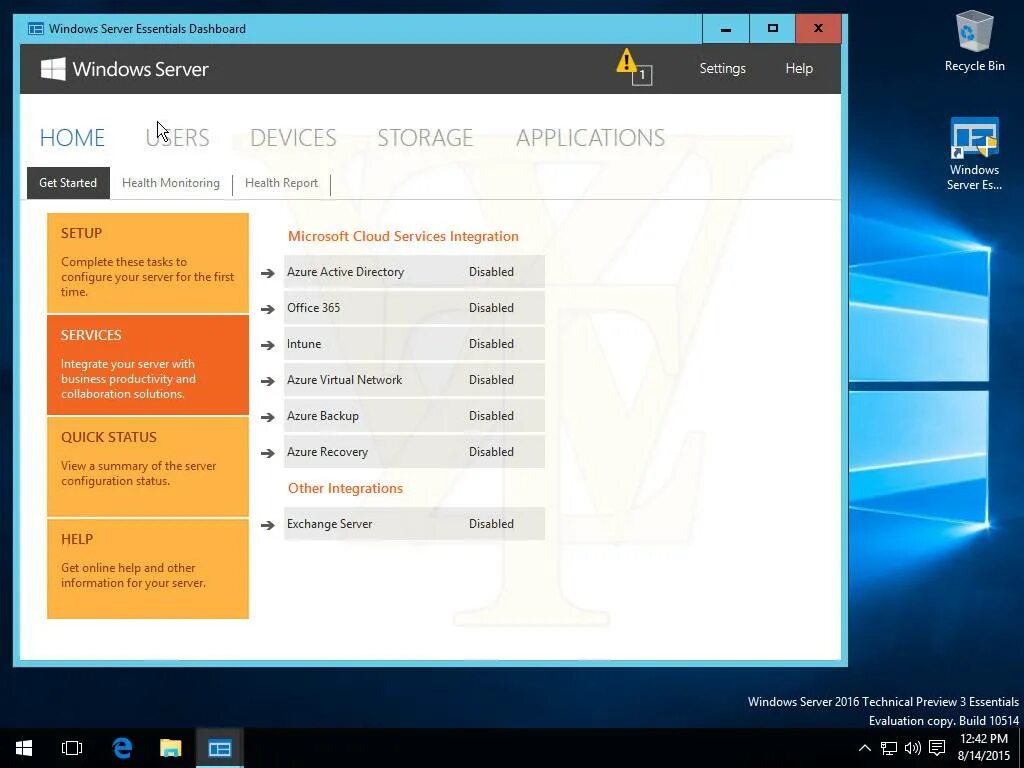1024x768 pixels.
Task: Select the HELP tile
Action: pyautogui.click(x=148, y=569)
